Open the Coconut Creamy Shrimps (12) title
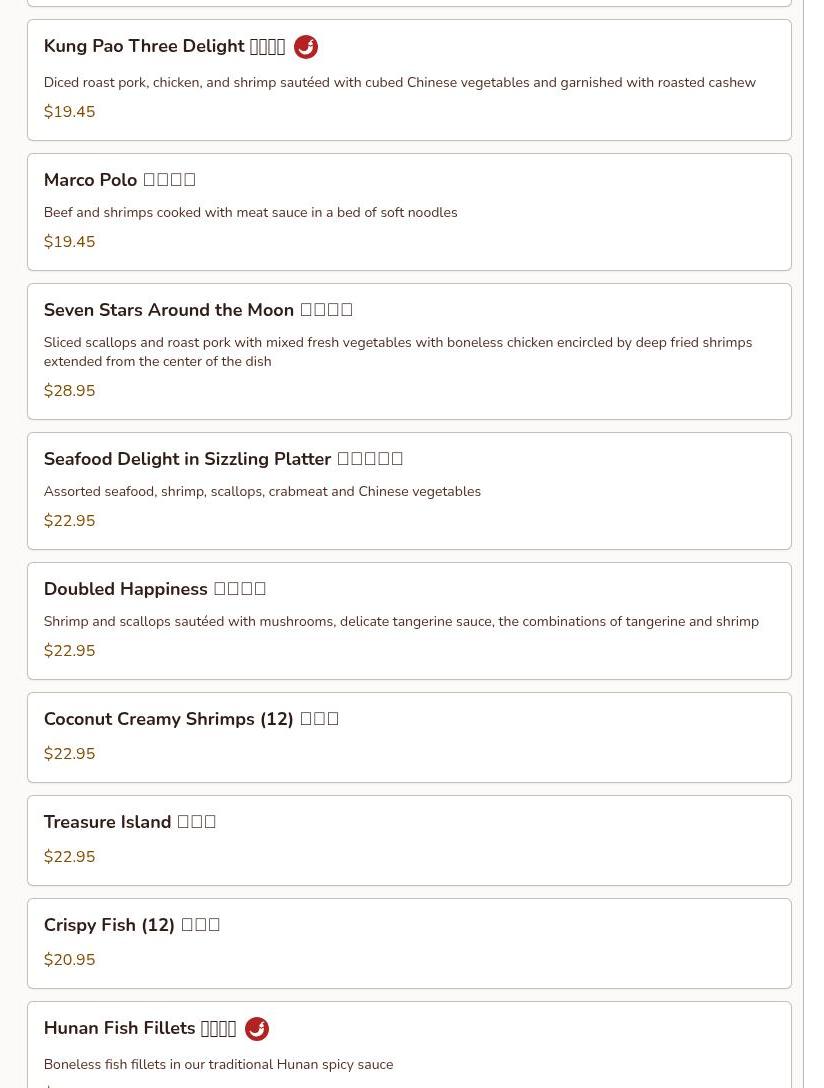Screen dimensions: 824x1088 pyautogui.click(x=191, y=719)
